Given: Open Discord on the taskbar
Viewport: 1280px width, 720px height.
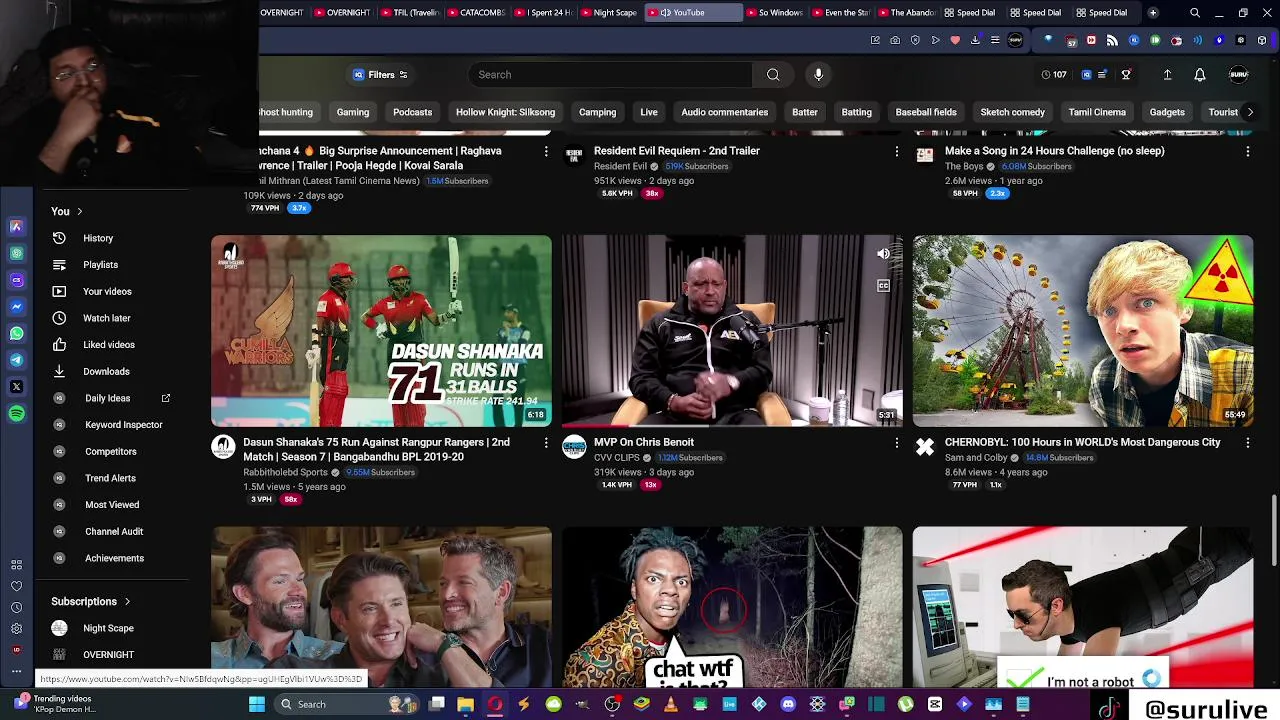Looking at the screenshot, I should pyautogui.click(x=788, y=704).
